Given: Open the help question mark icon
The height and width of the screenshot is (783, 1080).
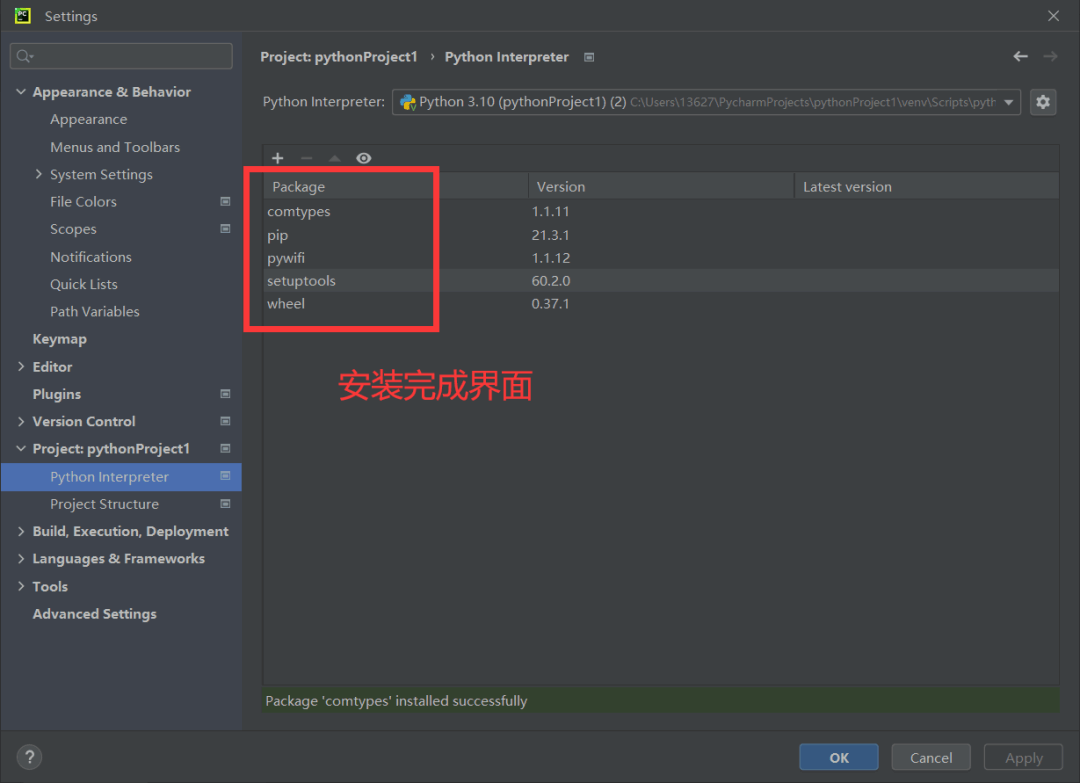Looking at the screenshot, I should tap(30, 757).
